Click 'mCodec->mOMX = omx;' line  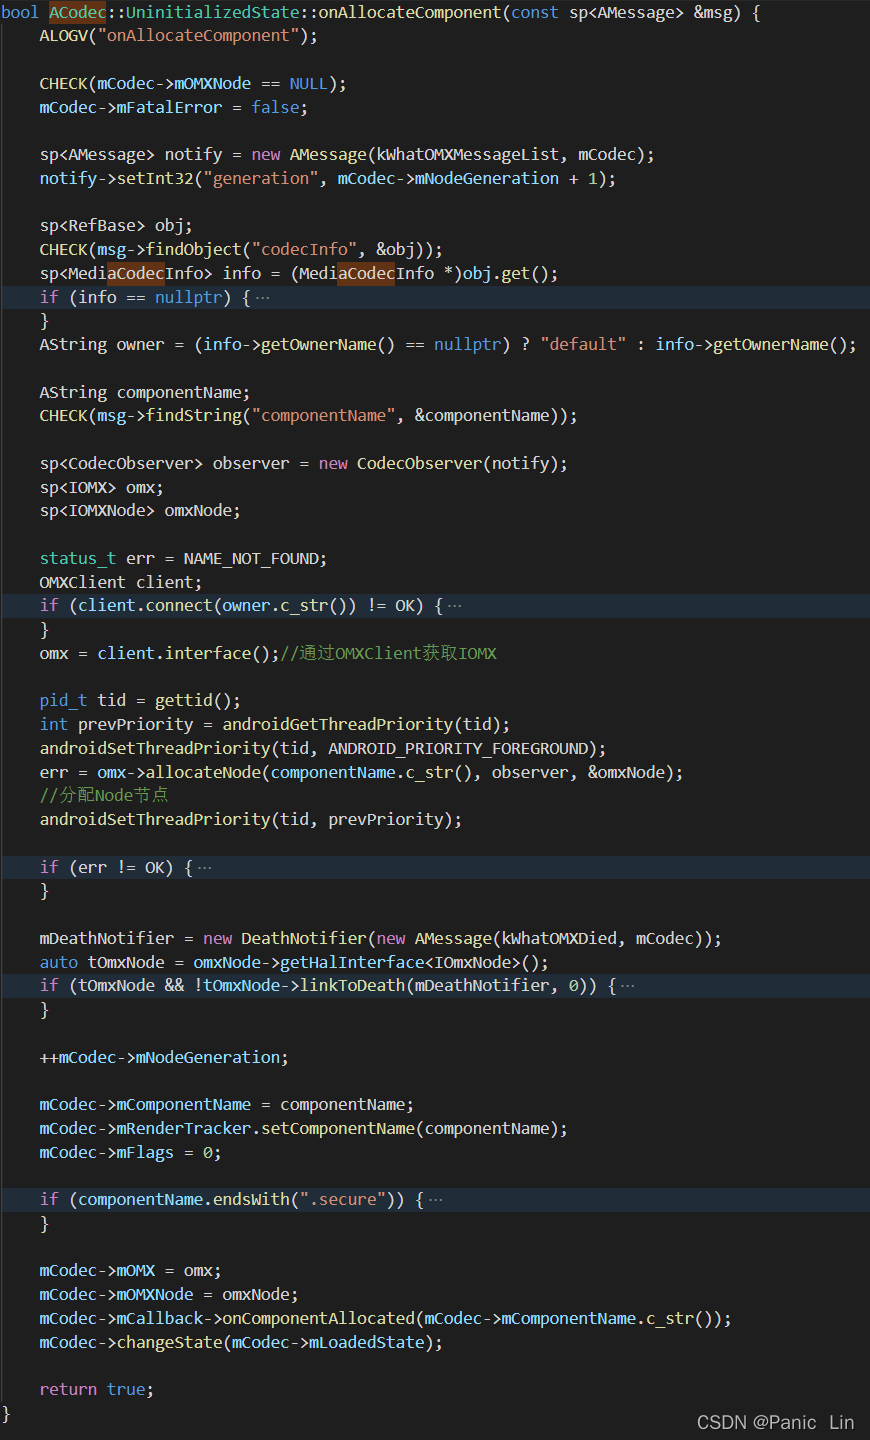[130, 1271]
